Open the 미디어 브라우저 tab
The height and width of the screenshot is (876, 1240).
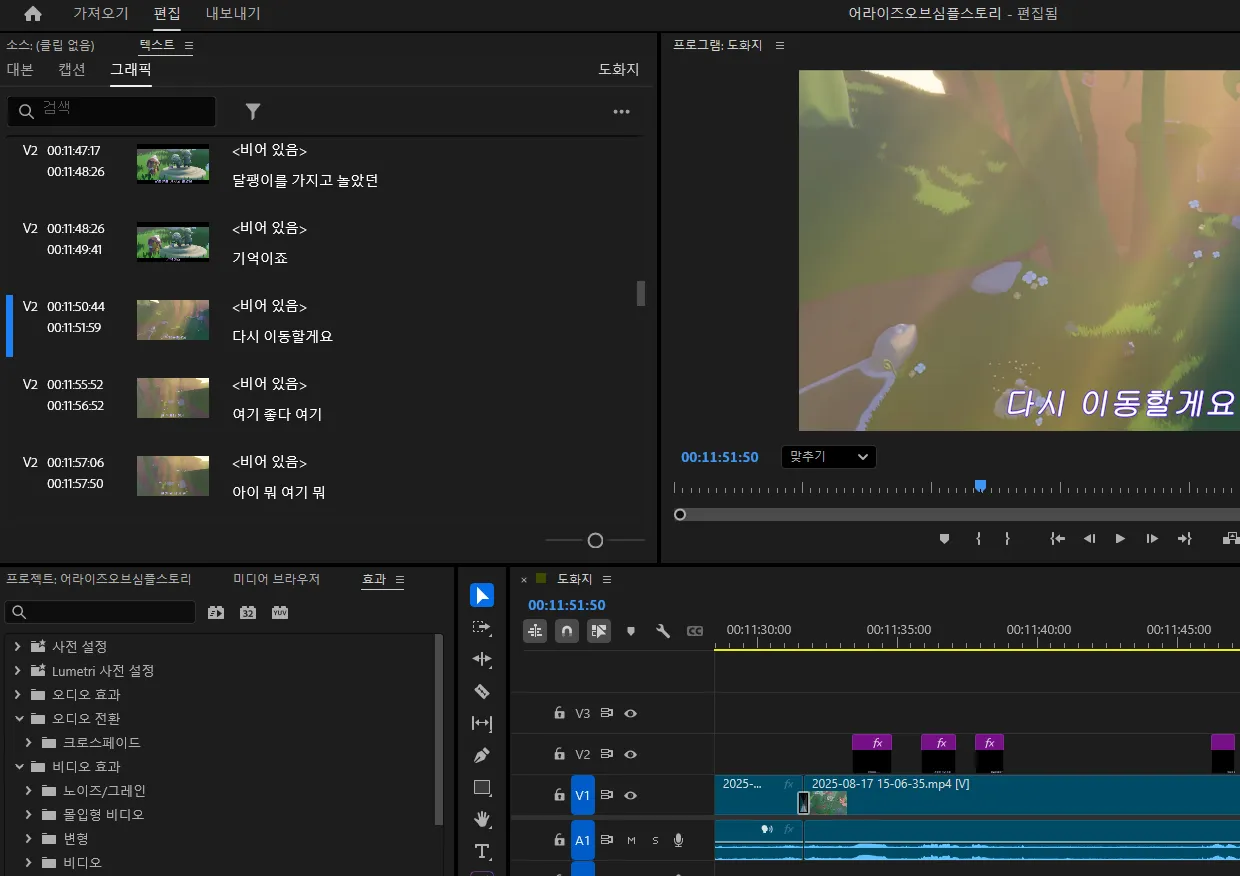coord(276,579)
